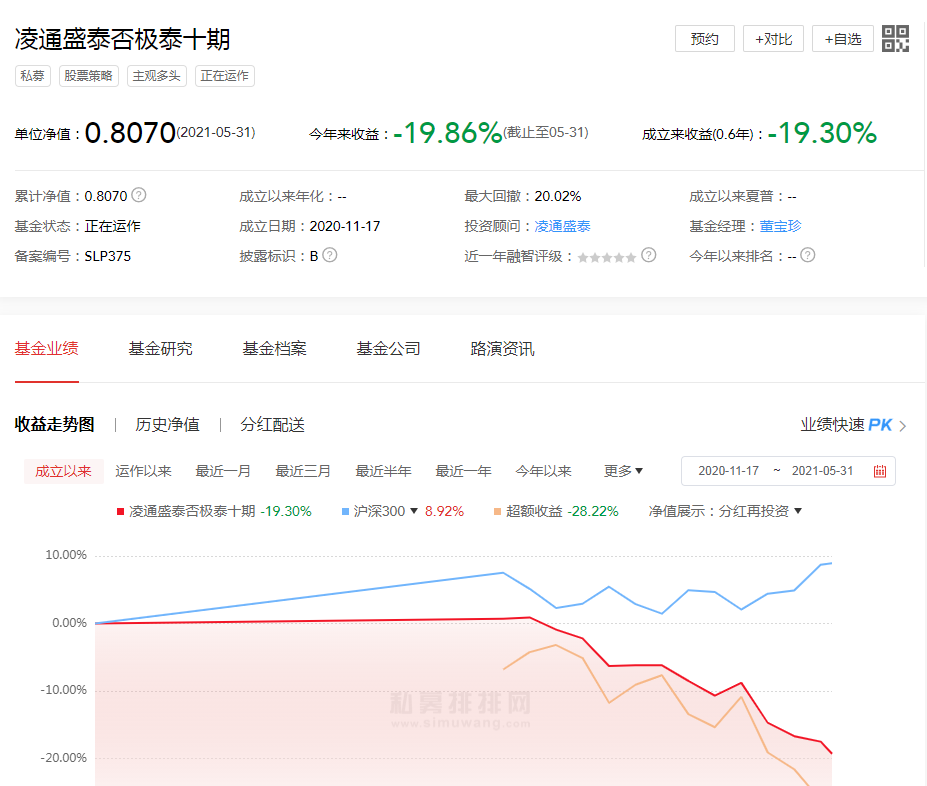Select the 运作以来 time range
This screenshot has width=927, height=786.
tap(143, 471)
